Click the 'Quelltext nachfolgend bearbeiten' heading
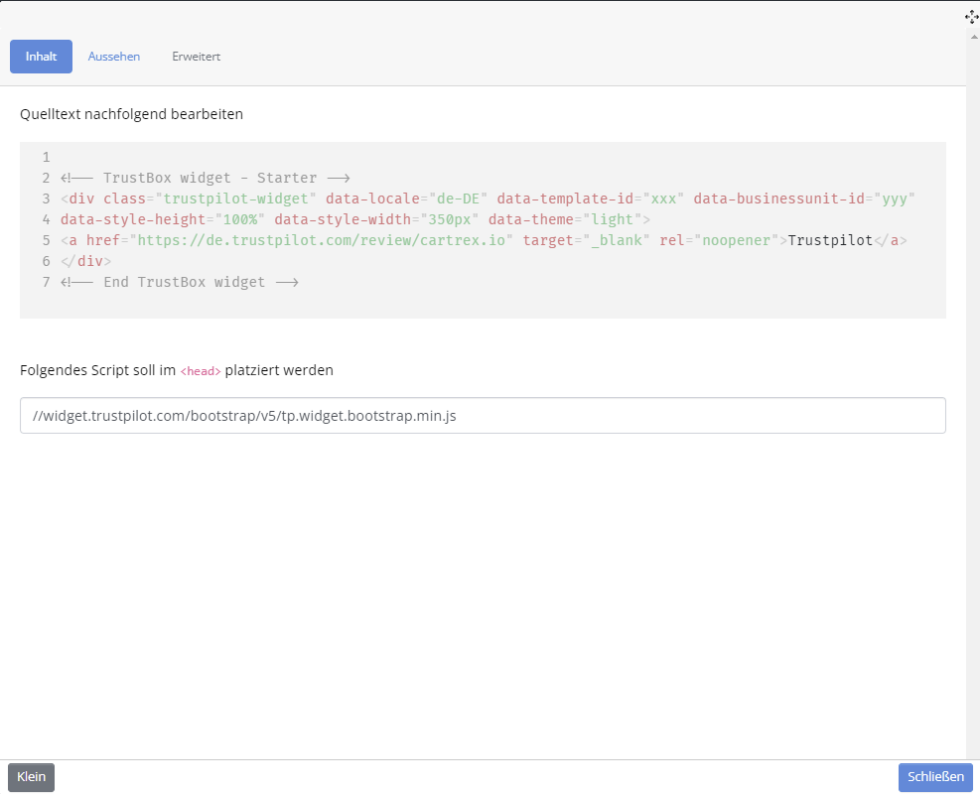This screenshot has width=980, height=794. 131,114
